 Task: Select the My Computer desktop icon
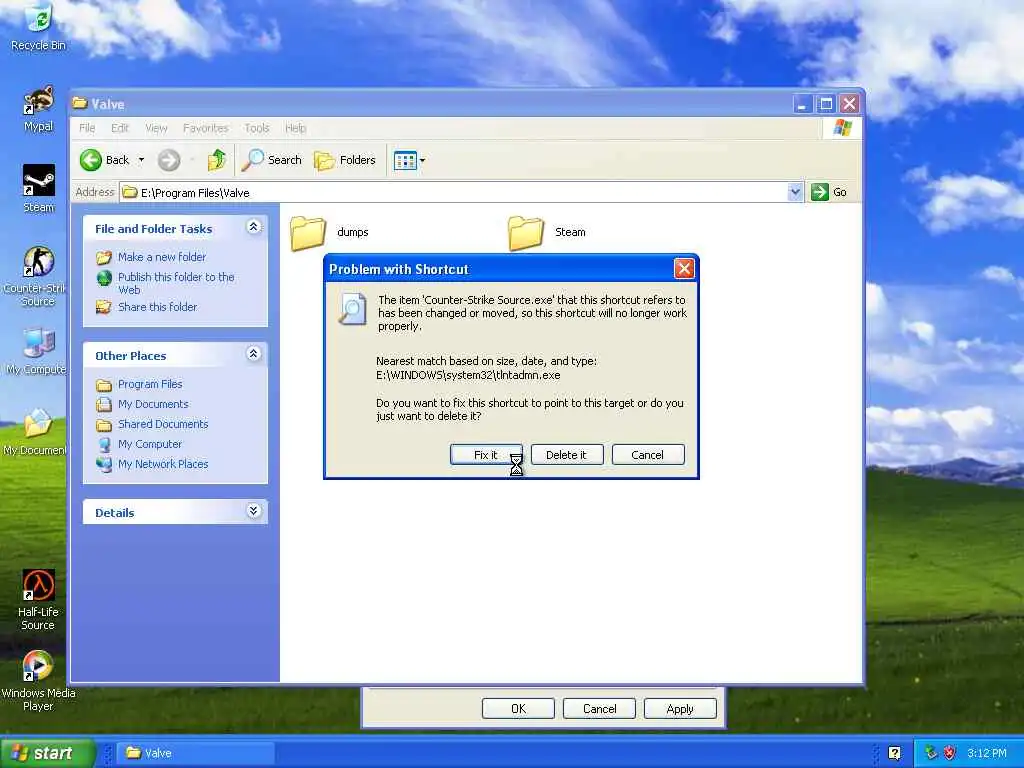coord(37,351)
